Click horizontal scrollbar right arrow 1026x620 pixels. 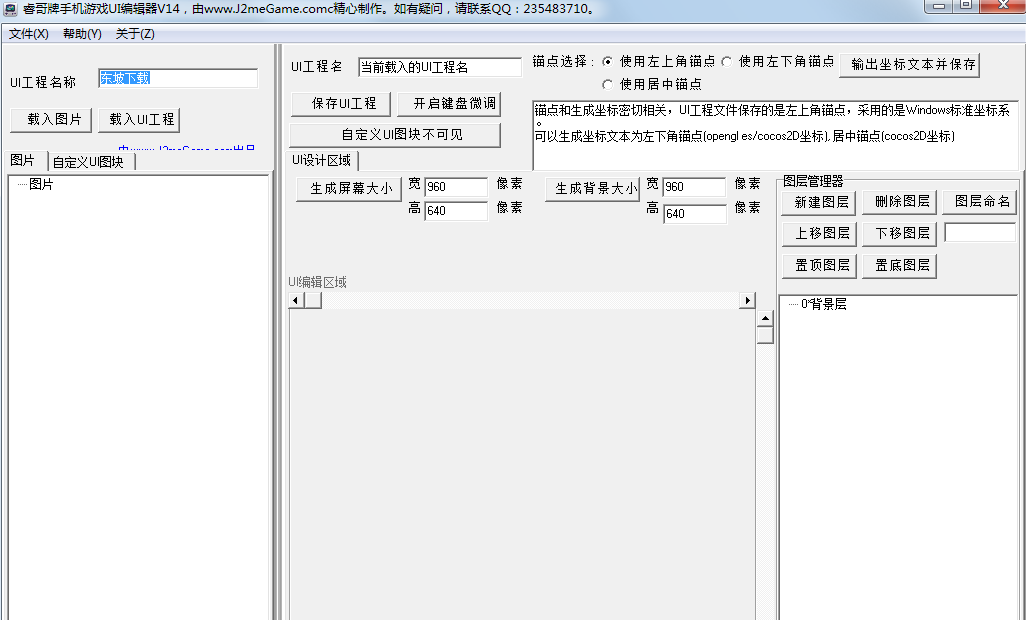click(x=747, y=300)
